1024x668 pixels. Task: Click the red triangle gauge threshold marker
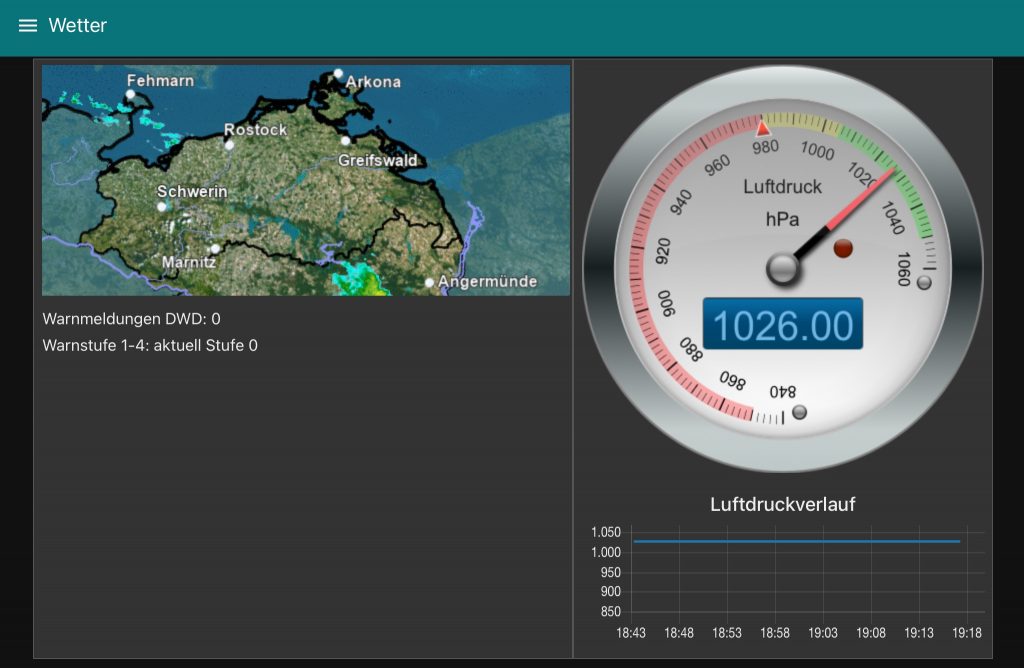763,128
